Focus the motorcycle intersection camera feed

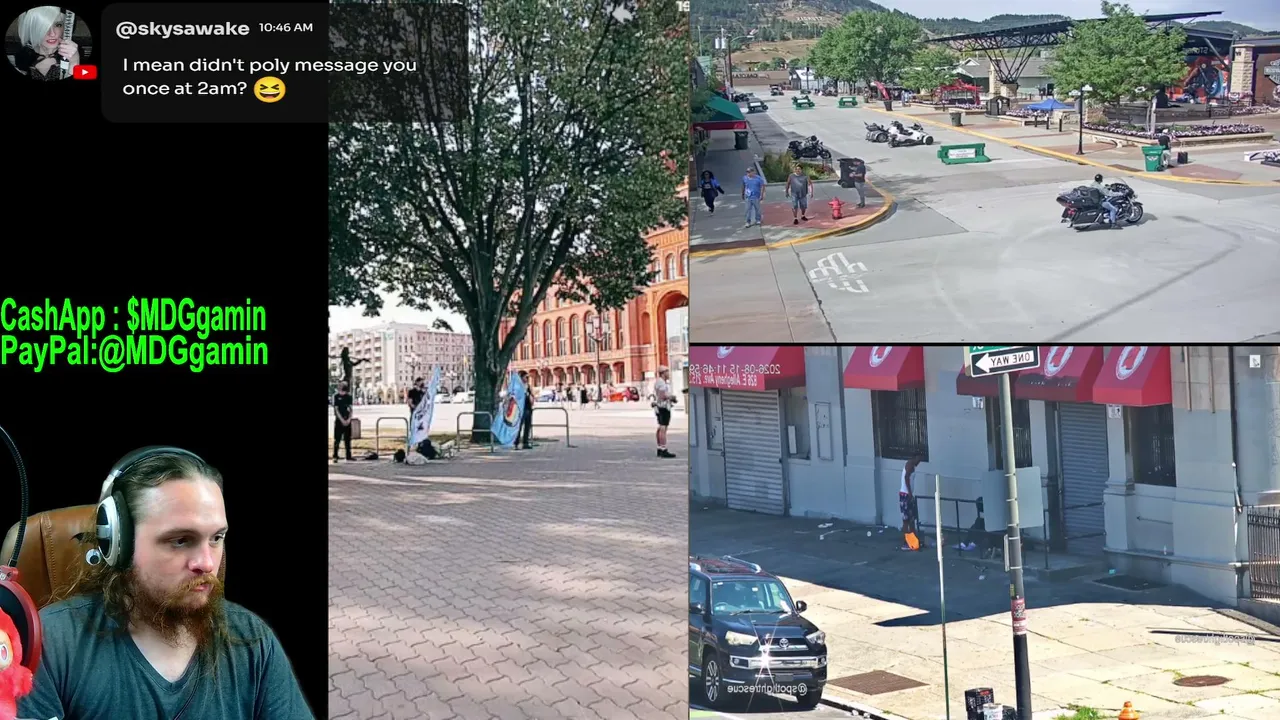coord(985,171)
